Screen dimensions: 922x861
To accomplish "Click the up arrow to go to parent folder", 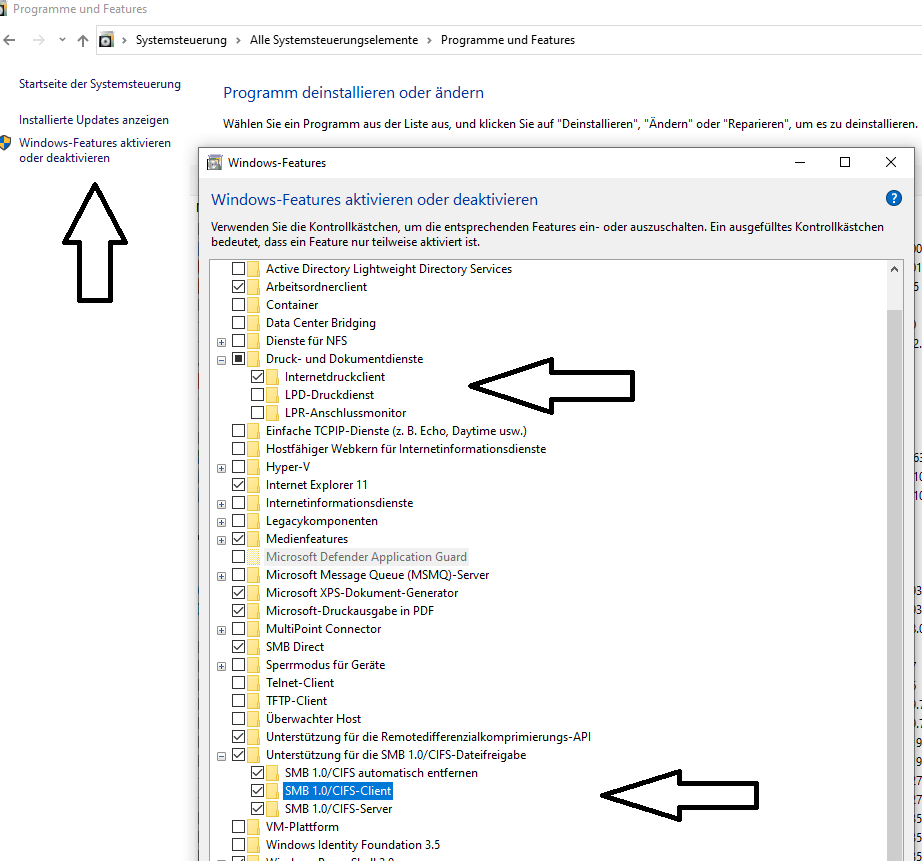I will 83,40.
